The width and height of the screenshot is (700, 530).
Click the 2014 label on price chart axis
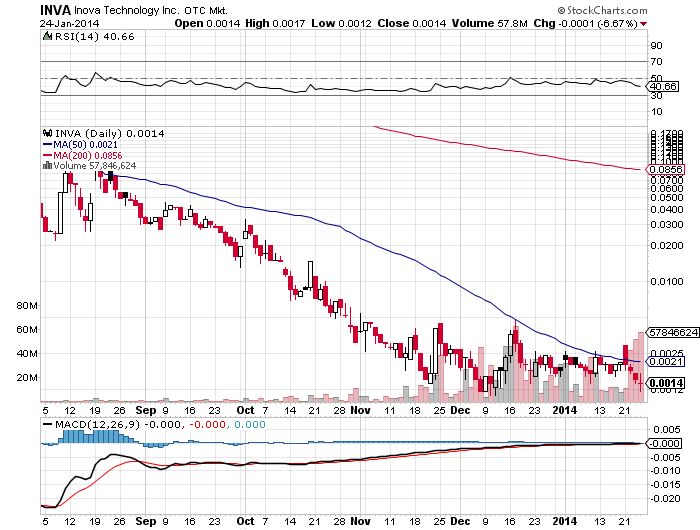click(565, 410)
